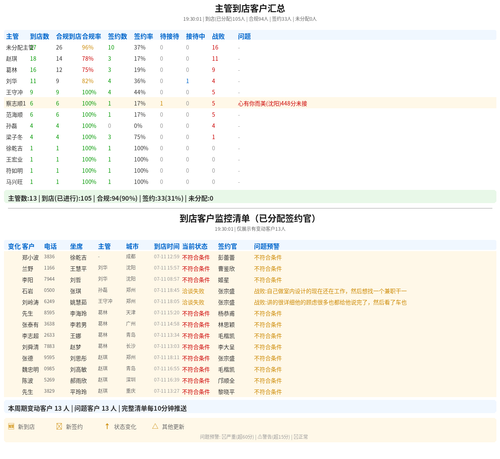
Task: Click the 接待中 column header
Action: pyautogui.click(x=195, y=36)
